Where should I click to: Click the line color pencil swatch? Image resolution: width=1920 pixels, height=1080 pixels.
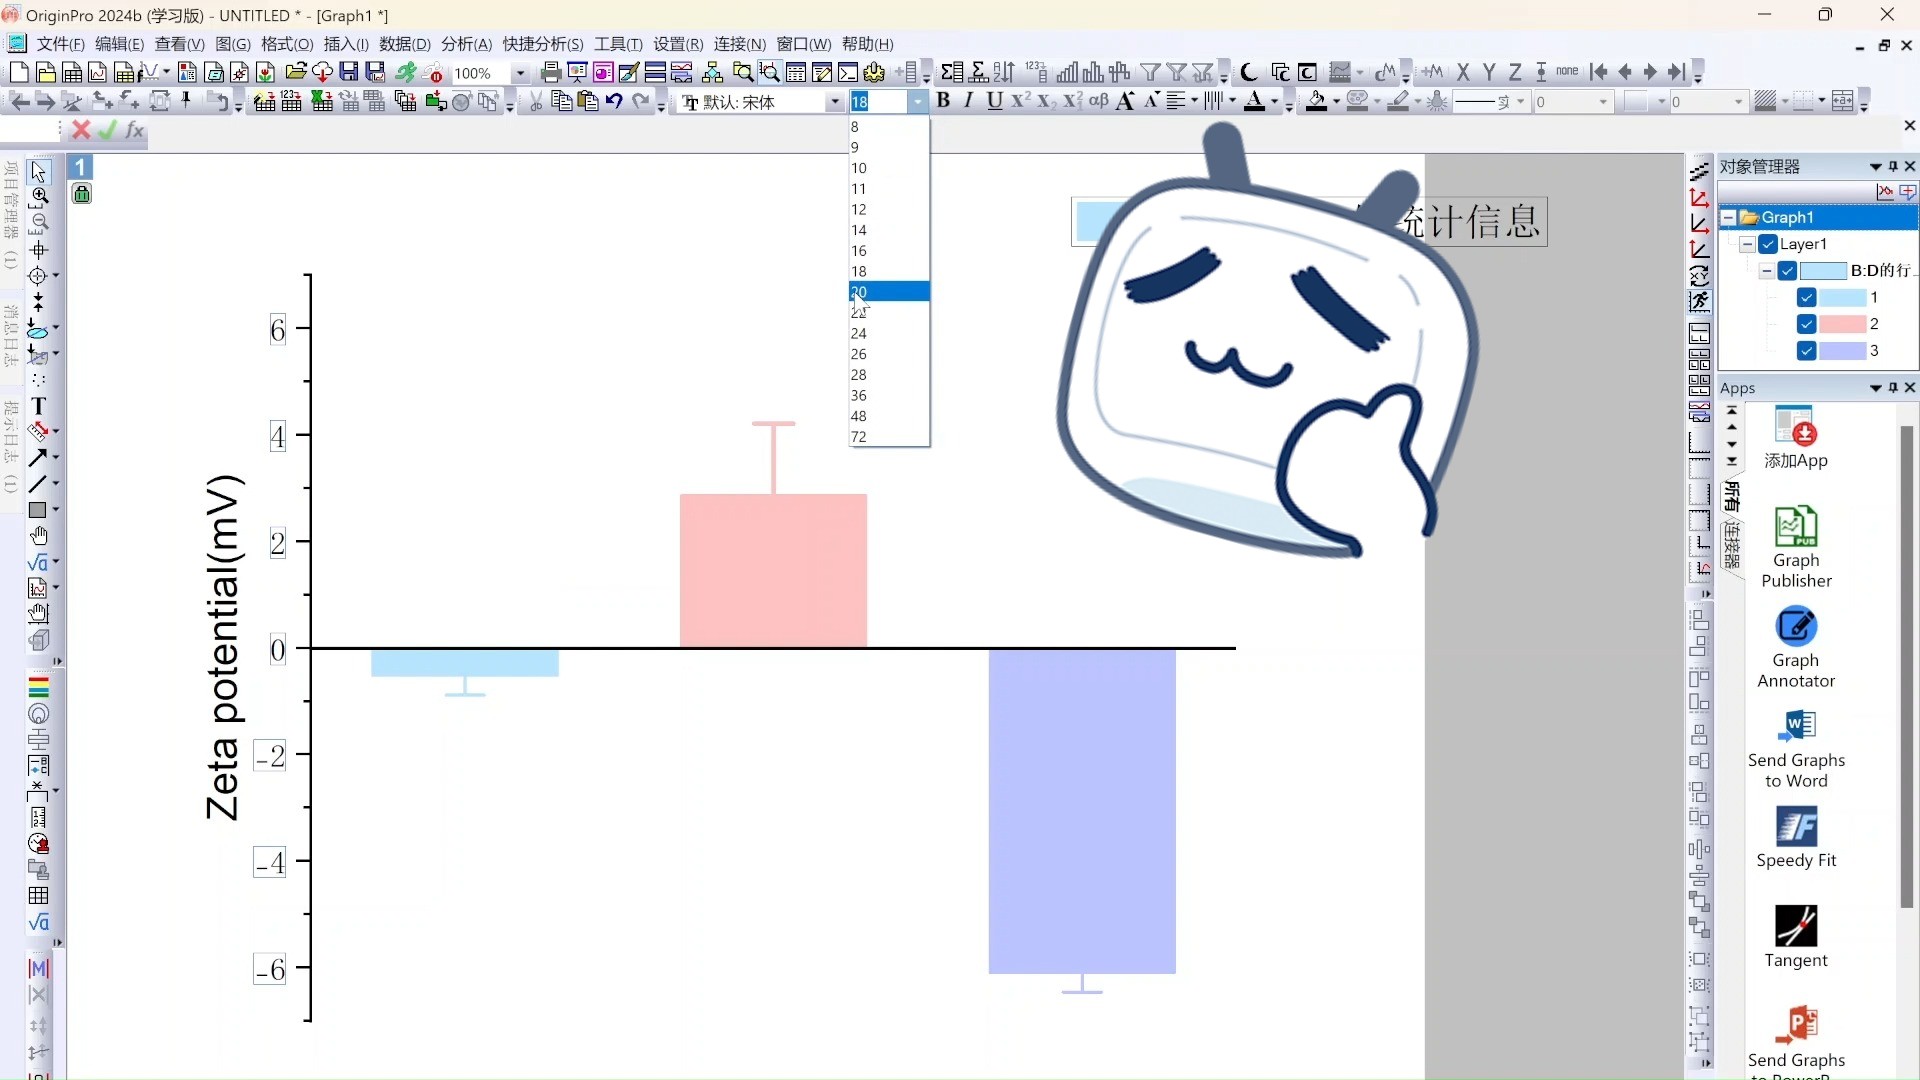point(1398,101)
